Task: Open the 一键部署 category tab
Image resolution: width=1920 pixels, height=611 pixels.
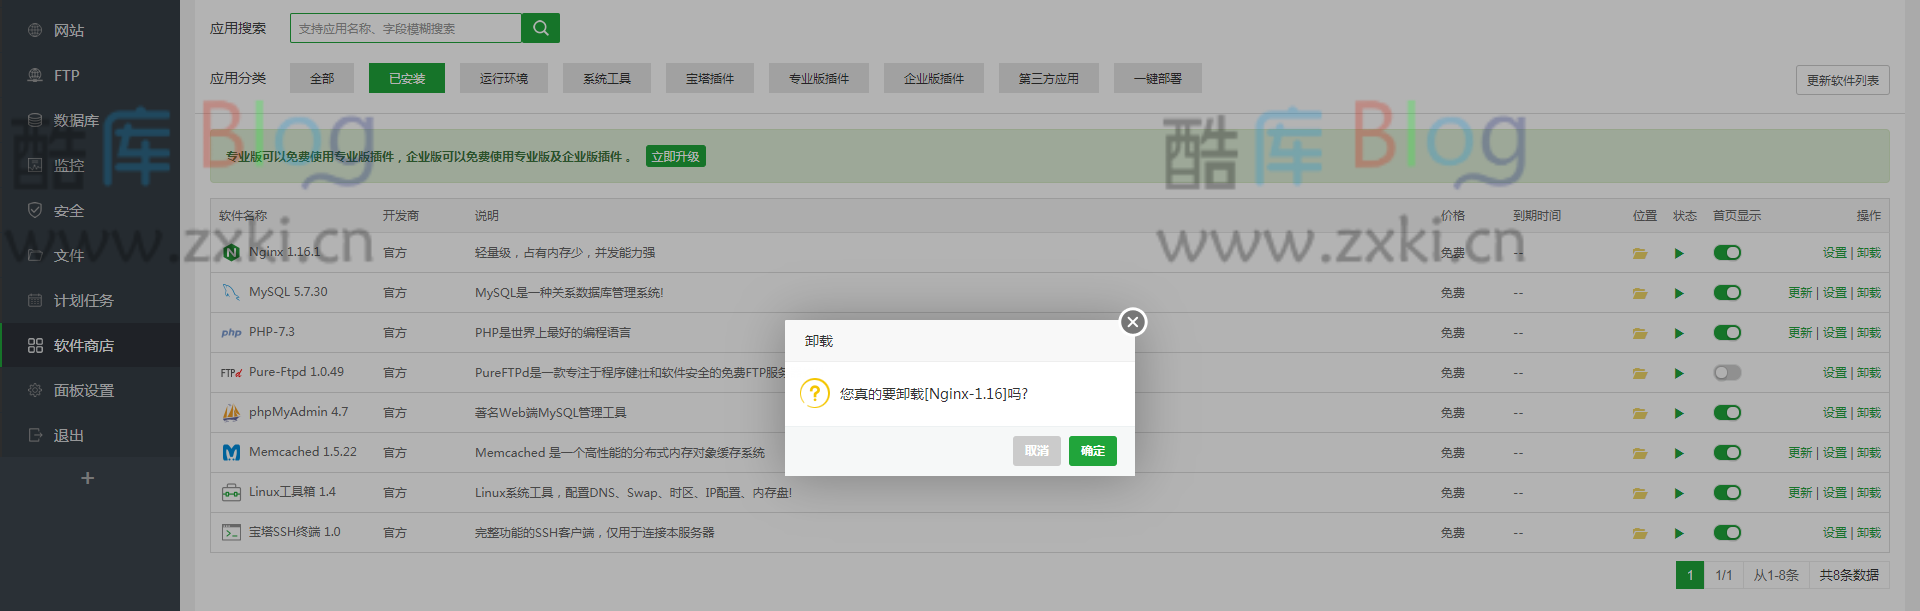Action: (x=1158, y=78)
